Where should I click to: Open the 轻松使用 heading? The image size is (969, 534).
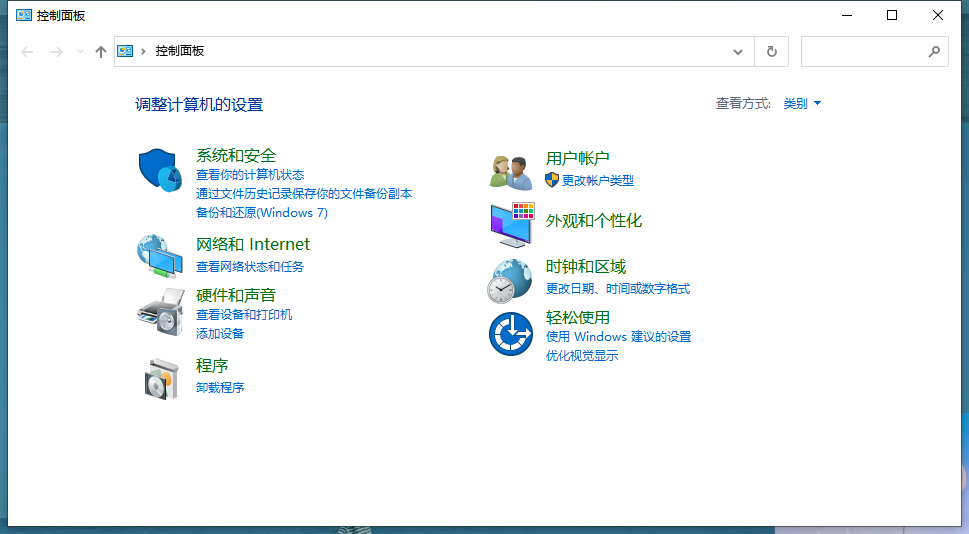coord(578,317)
